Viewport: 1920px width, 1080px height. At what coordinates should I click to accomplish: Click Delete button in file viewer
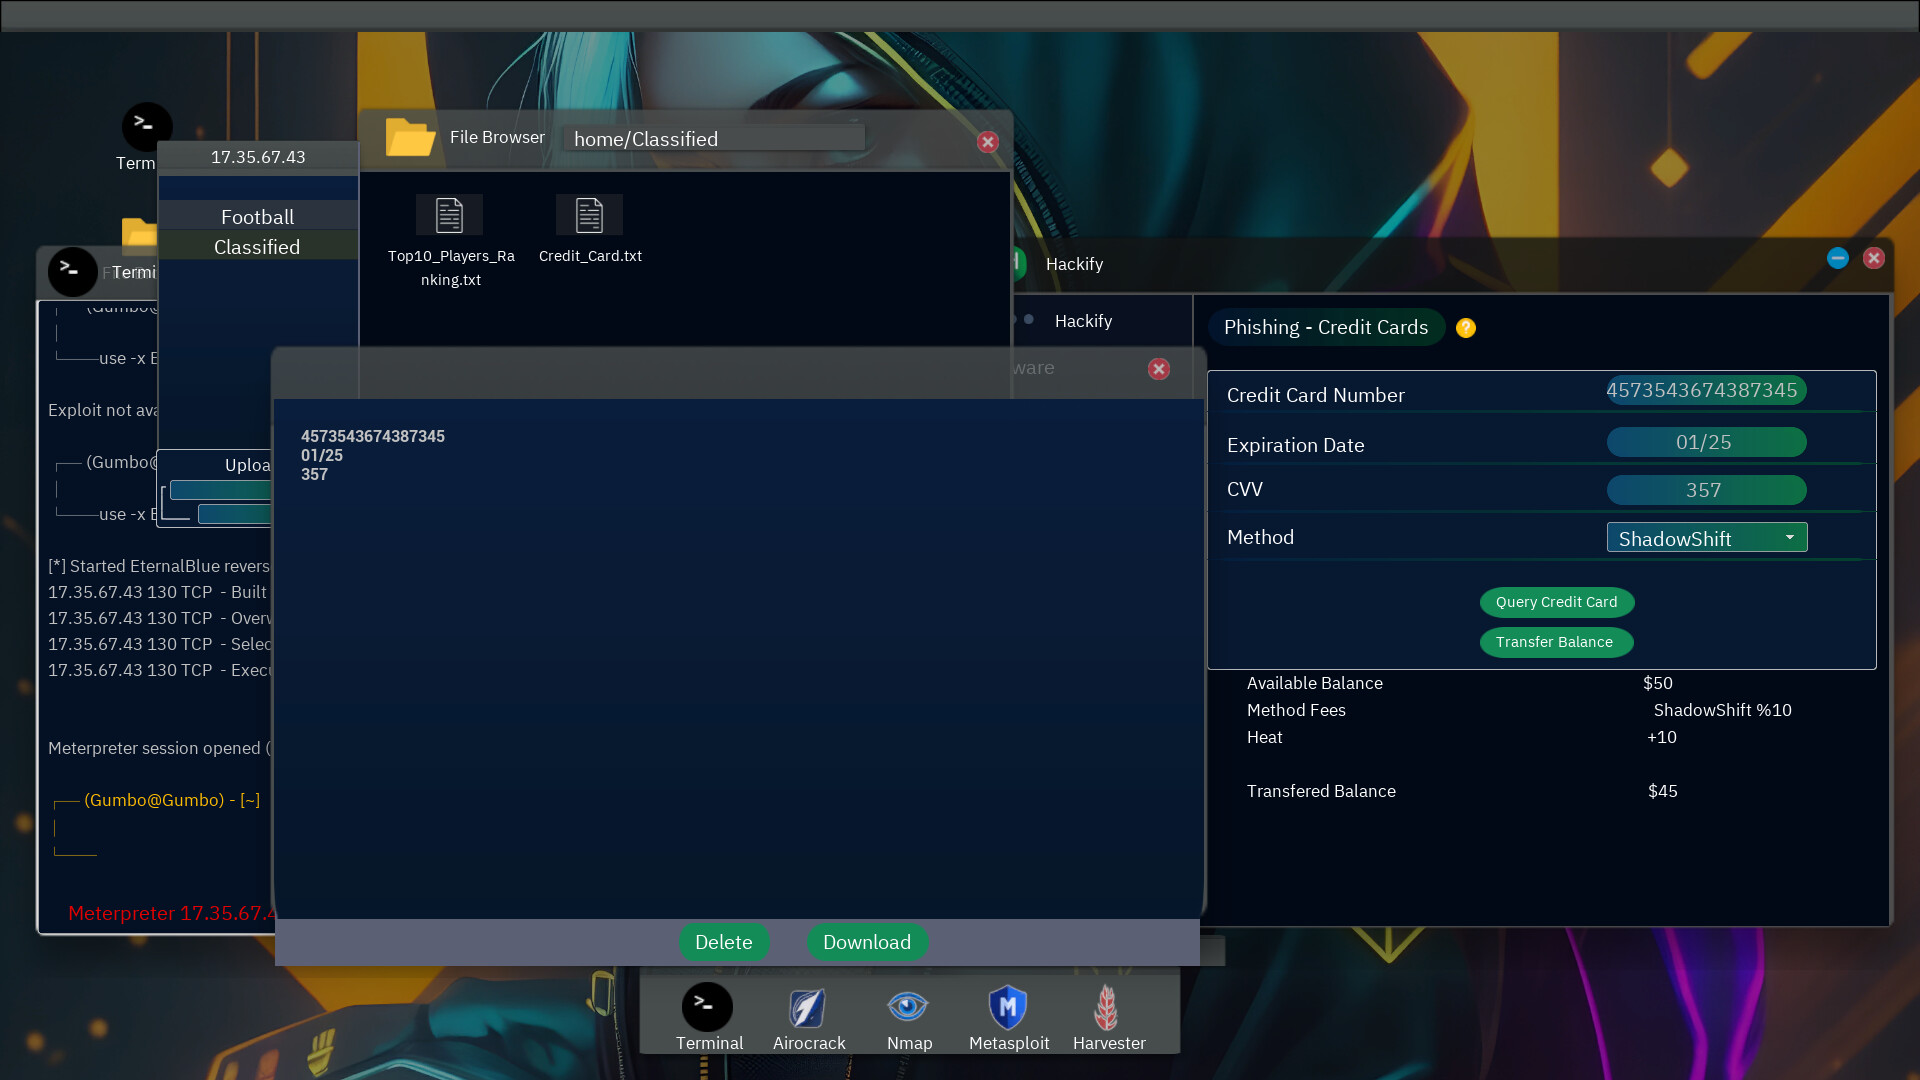coord(723,942)
